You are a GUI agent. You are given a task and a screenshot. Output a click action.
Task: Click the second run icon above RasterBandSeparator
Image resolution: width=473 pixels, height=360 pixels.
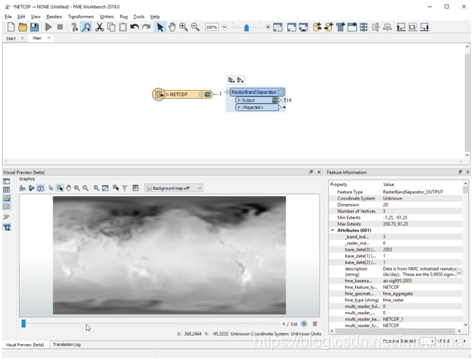[240, 80]
